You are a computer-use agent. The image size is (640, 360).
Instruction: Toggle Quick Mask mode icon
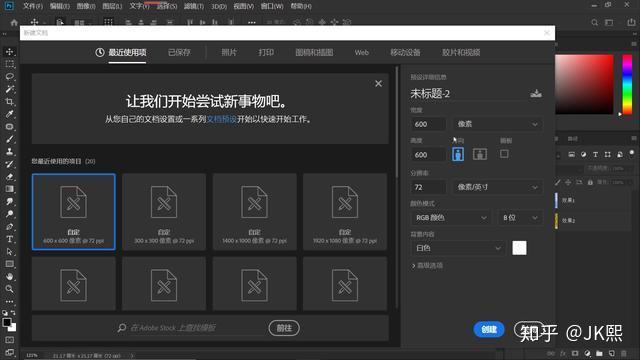click(x=9, y=340)
